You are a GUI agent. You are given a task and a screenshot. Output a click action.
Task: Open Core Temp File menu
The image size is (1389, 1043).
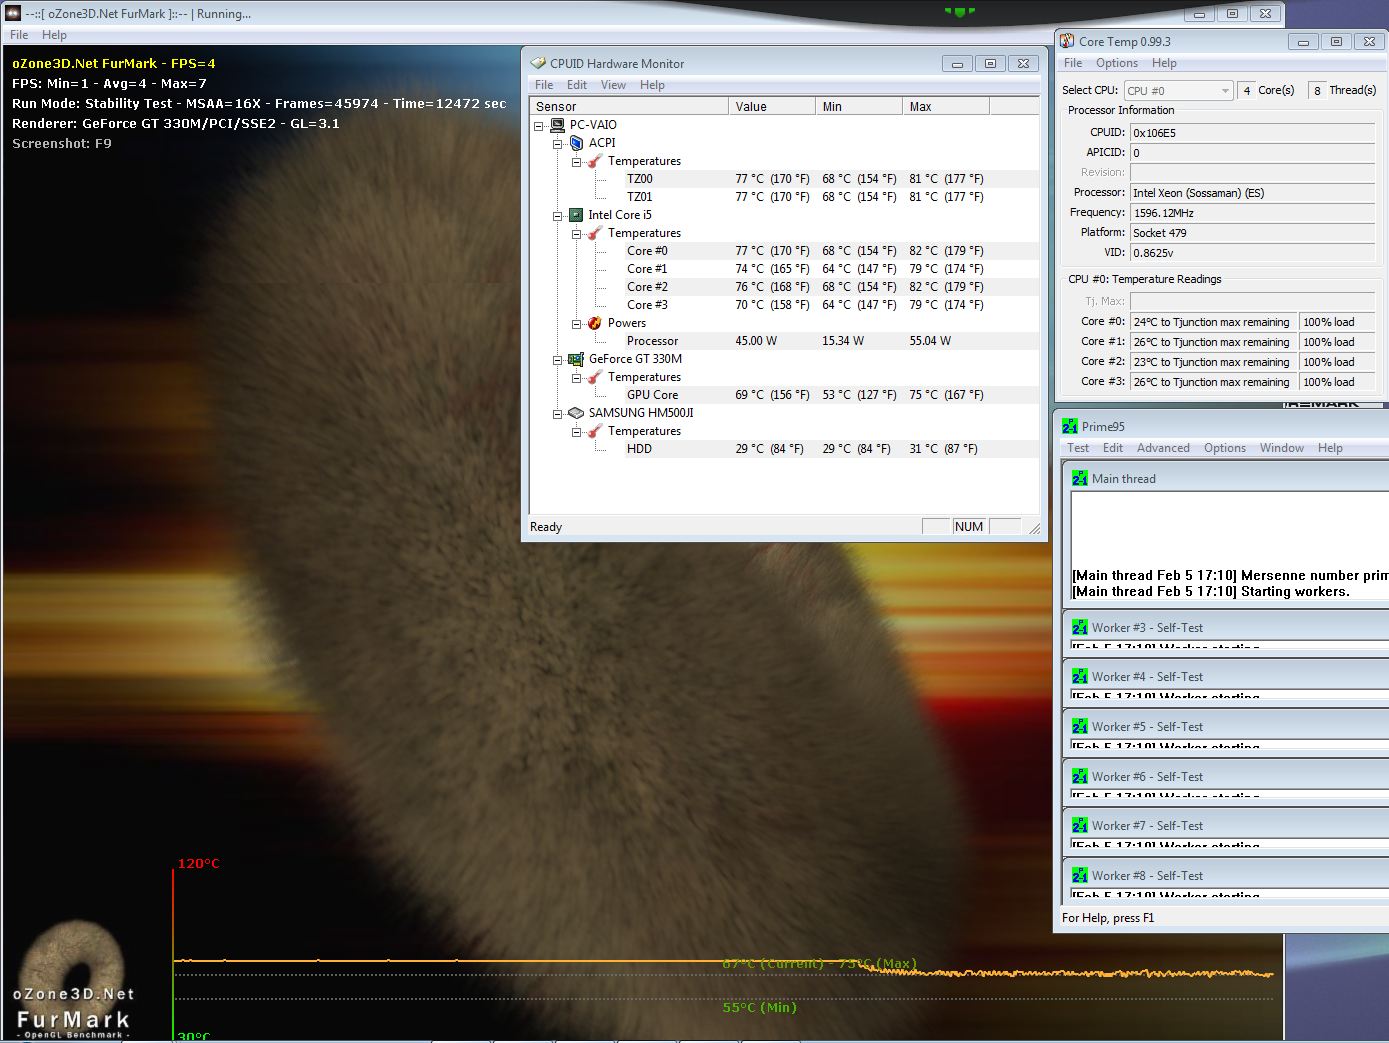tap(1073, 63)
